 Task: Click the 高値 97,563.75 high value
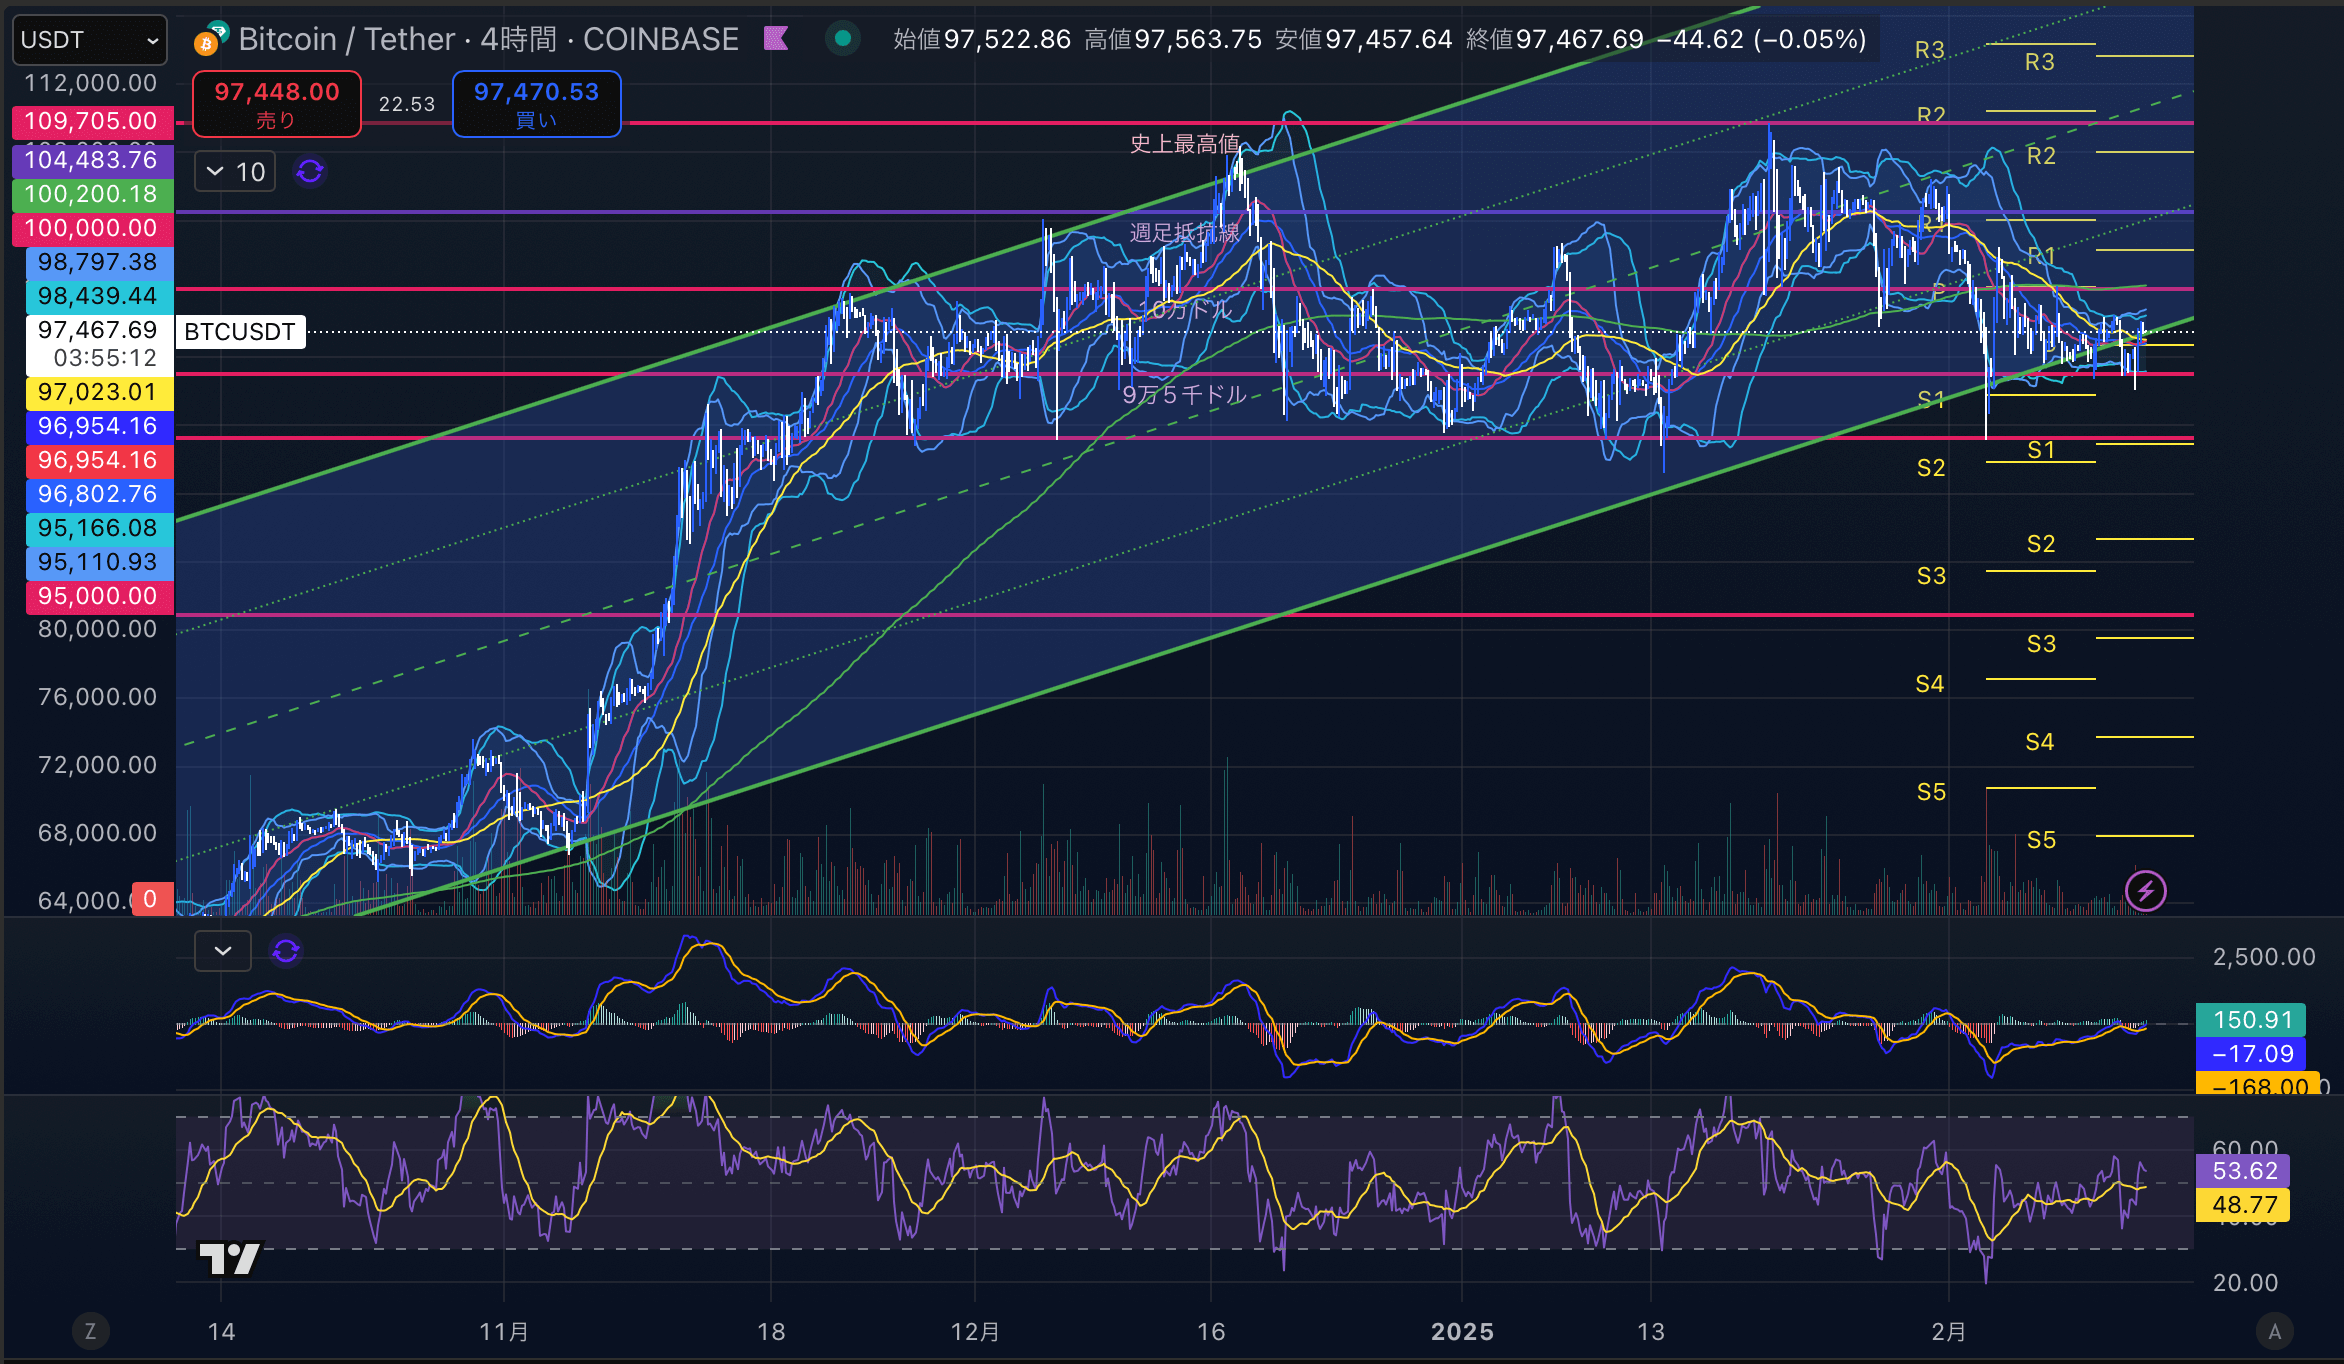tap(1173, 39)
